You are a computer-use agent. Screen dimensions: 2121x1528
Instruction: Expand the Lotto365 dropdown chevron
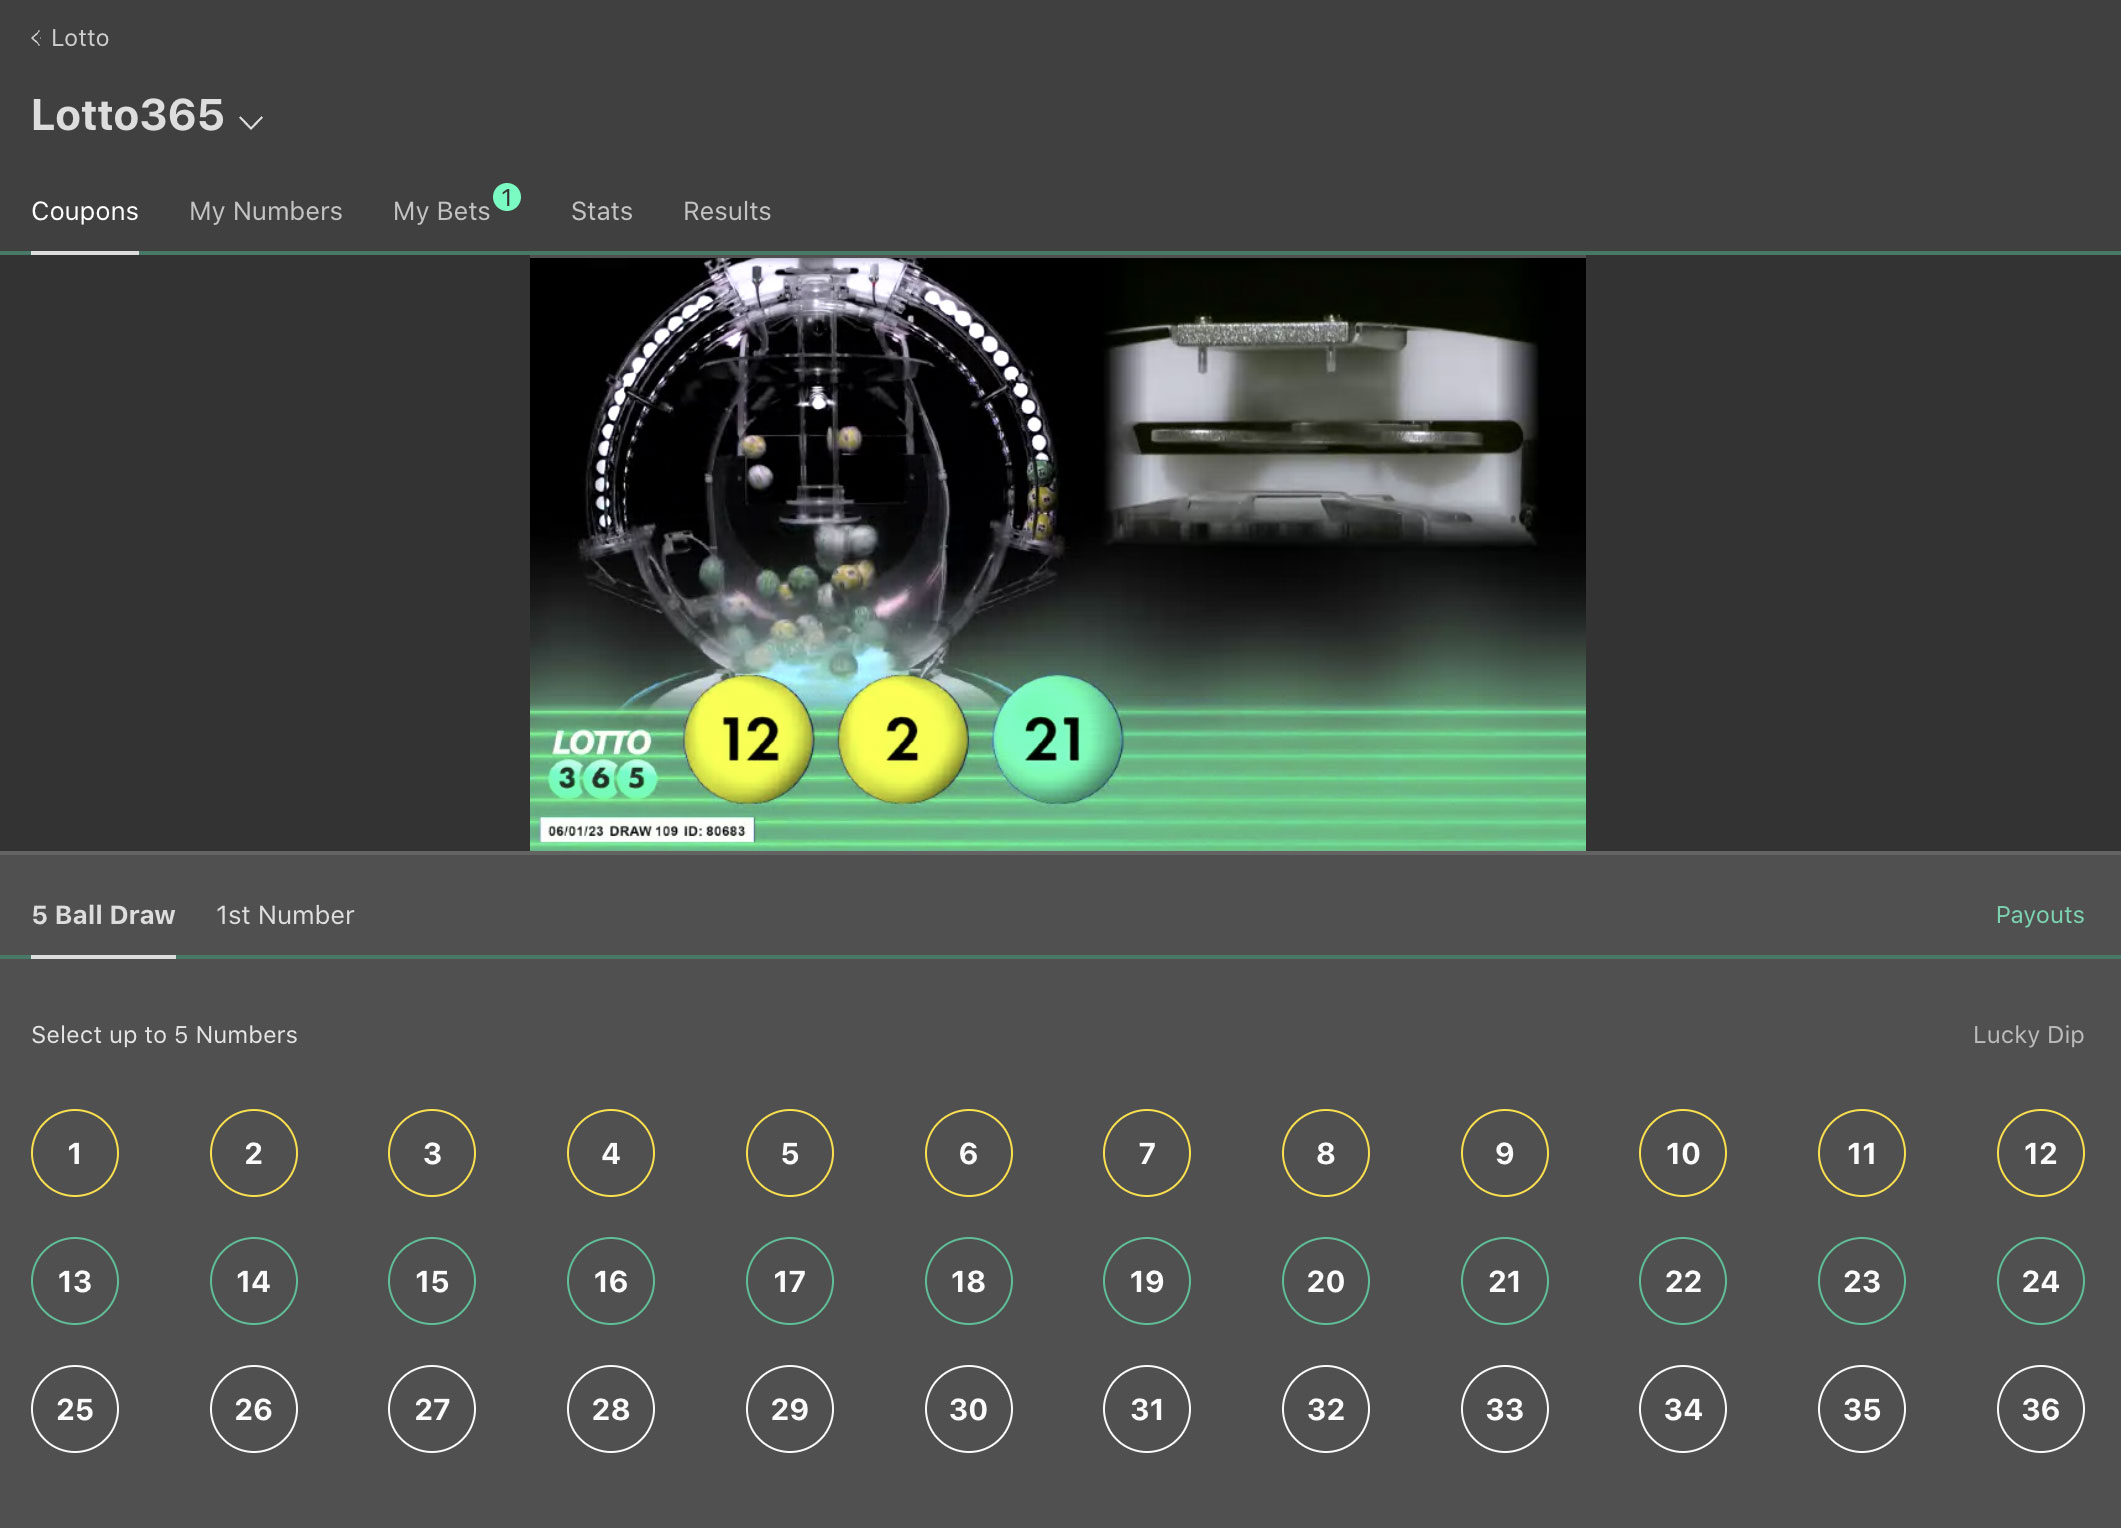coord(250,122)
